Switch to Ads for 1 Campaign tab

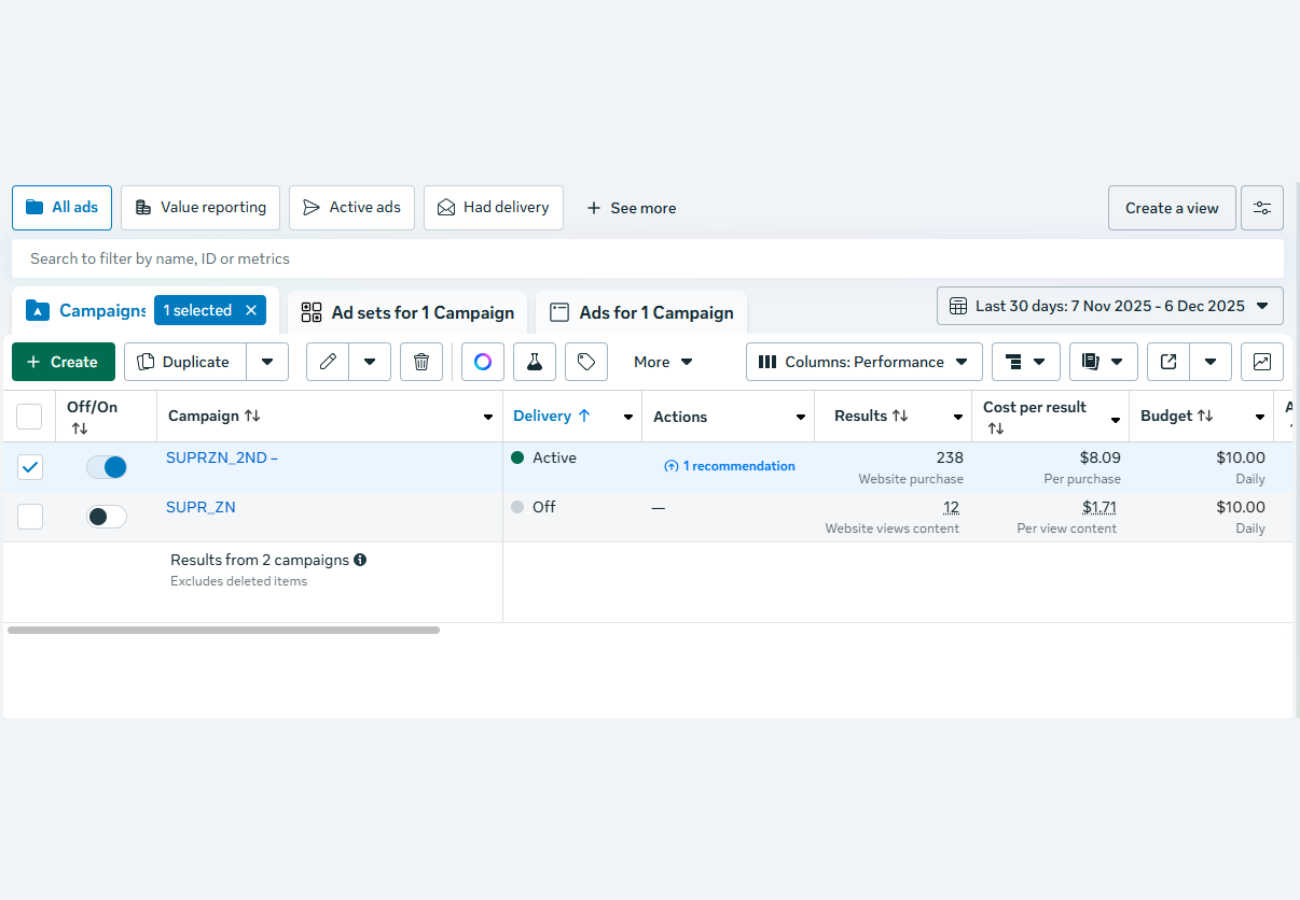tap(642, 313)
